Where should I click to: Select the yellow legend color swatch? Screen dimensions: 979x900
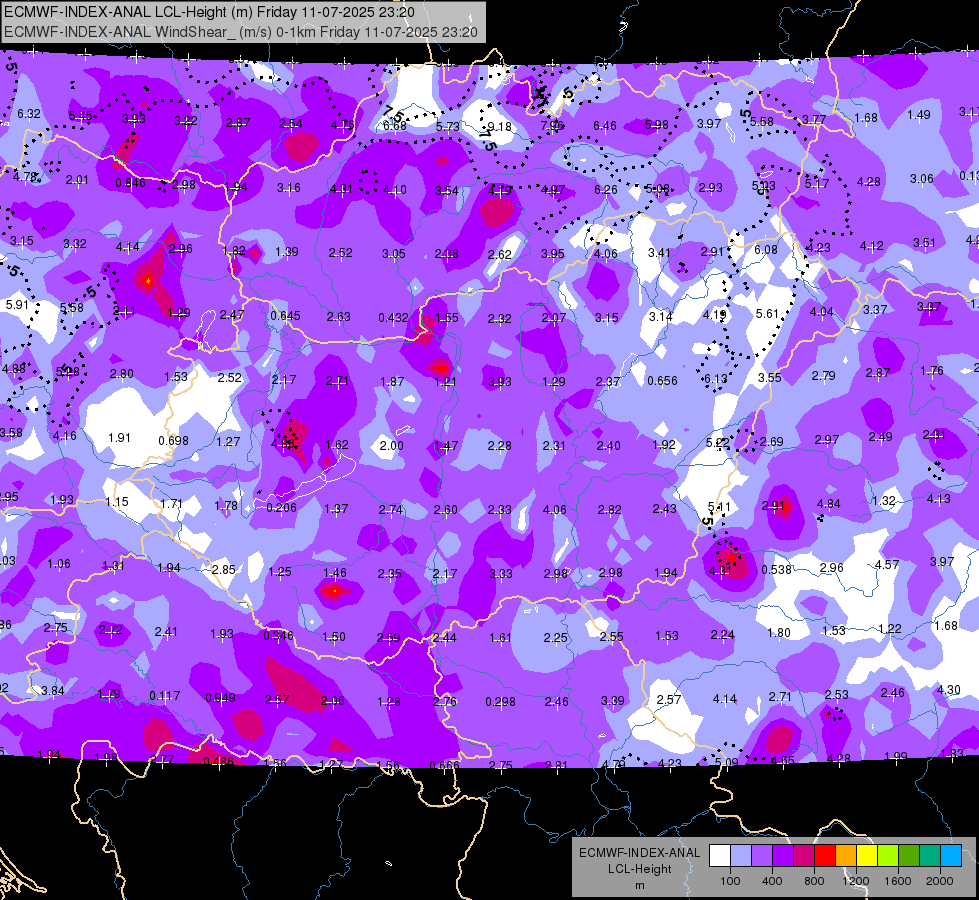[x=867, y=856]
